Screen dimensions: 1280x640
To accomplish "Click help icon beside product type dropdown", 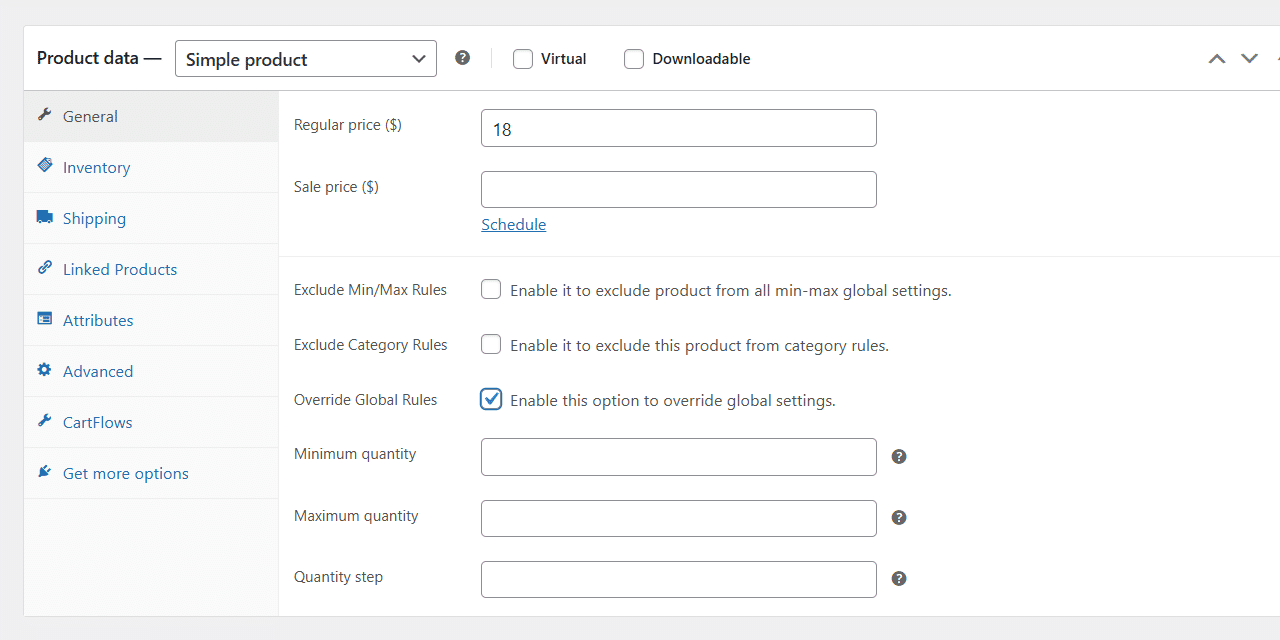I will 462,58.
